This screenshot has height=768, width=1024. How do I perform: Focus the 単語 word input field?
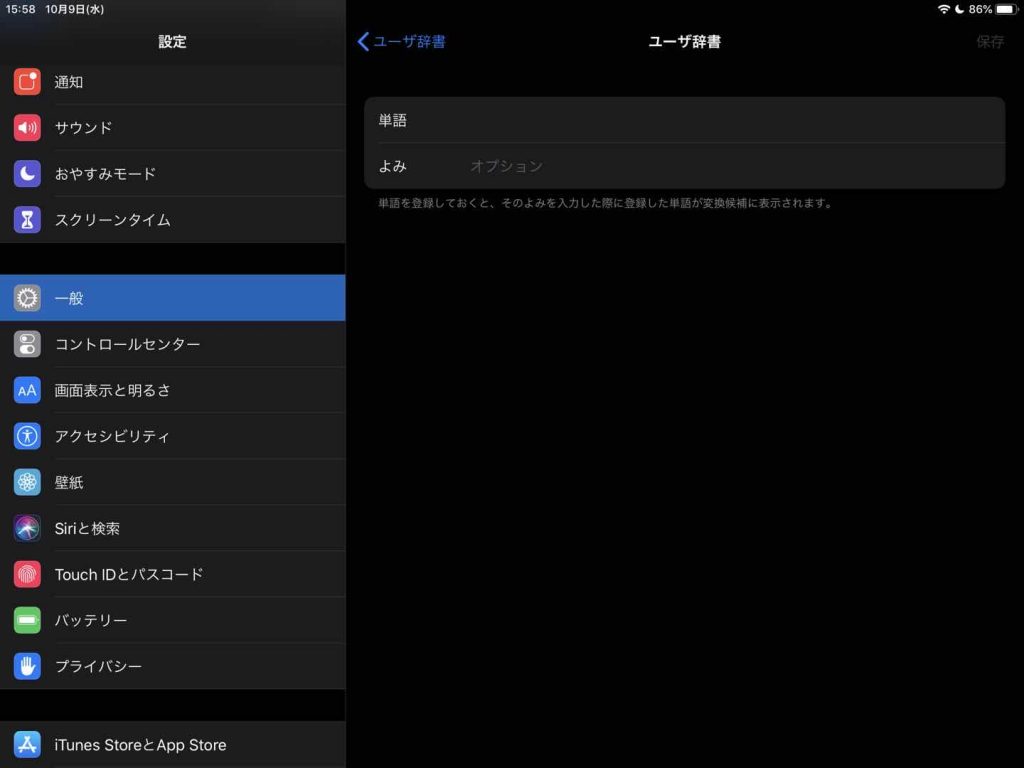click(700, 120)
